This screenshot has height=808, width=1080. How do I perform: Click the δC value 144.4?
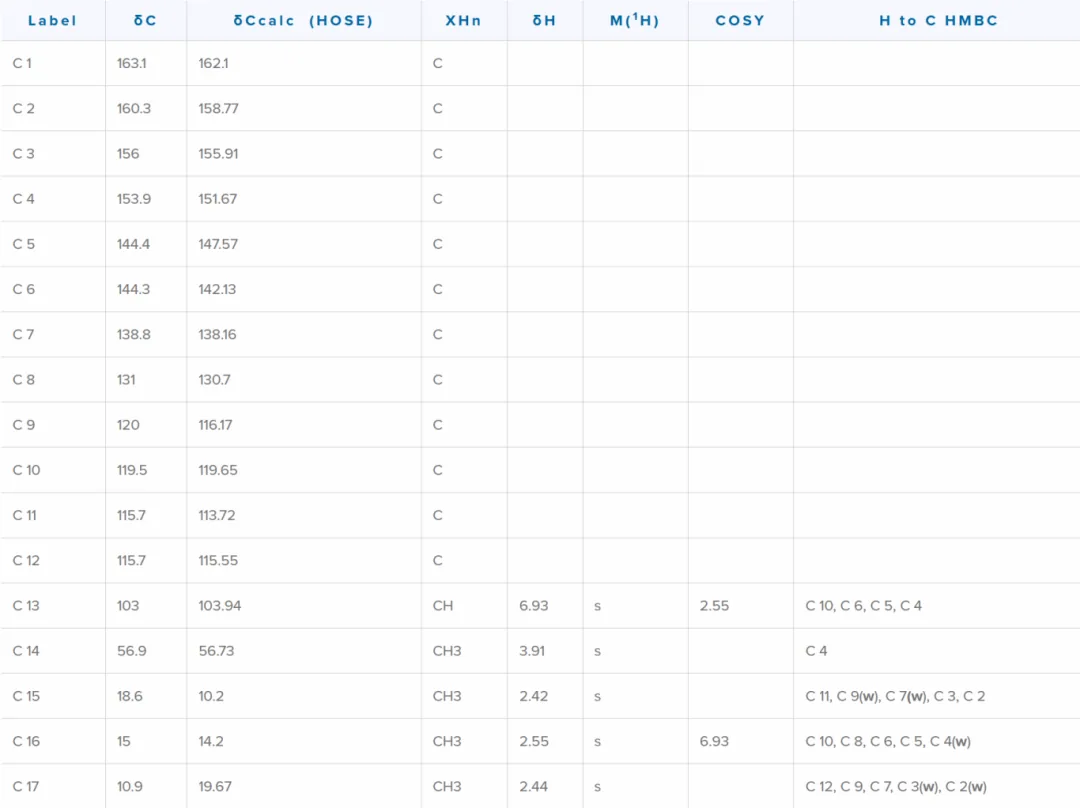point(133,245)
